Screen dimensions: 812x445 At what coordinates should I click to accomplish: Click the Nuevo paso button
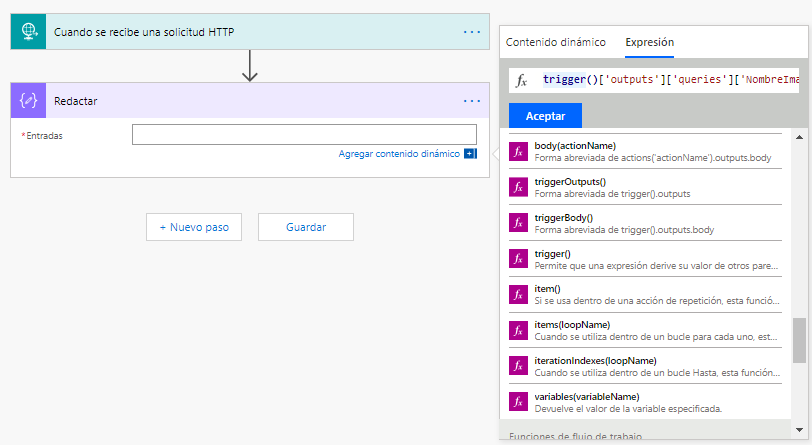194,227
